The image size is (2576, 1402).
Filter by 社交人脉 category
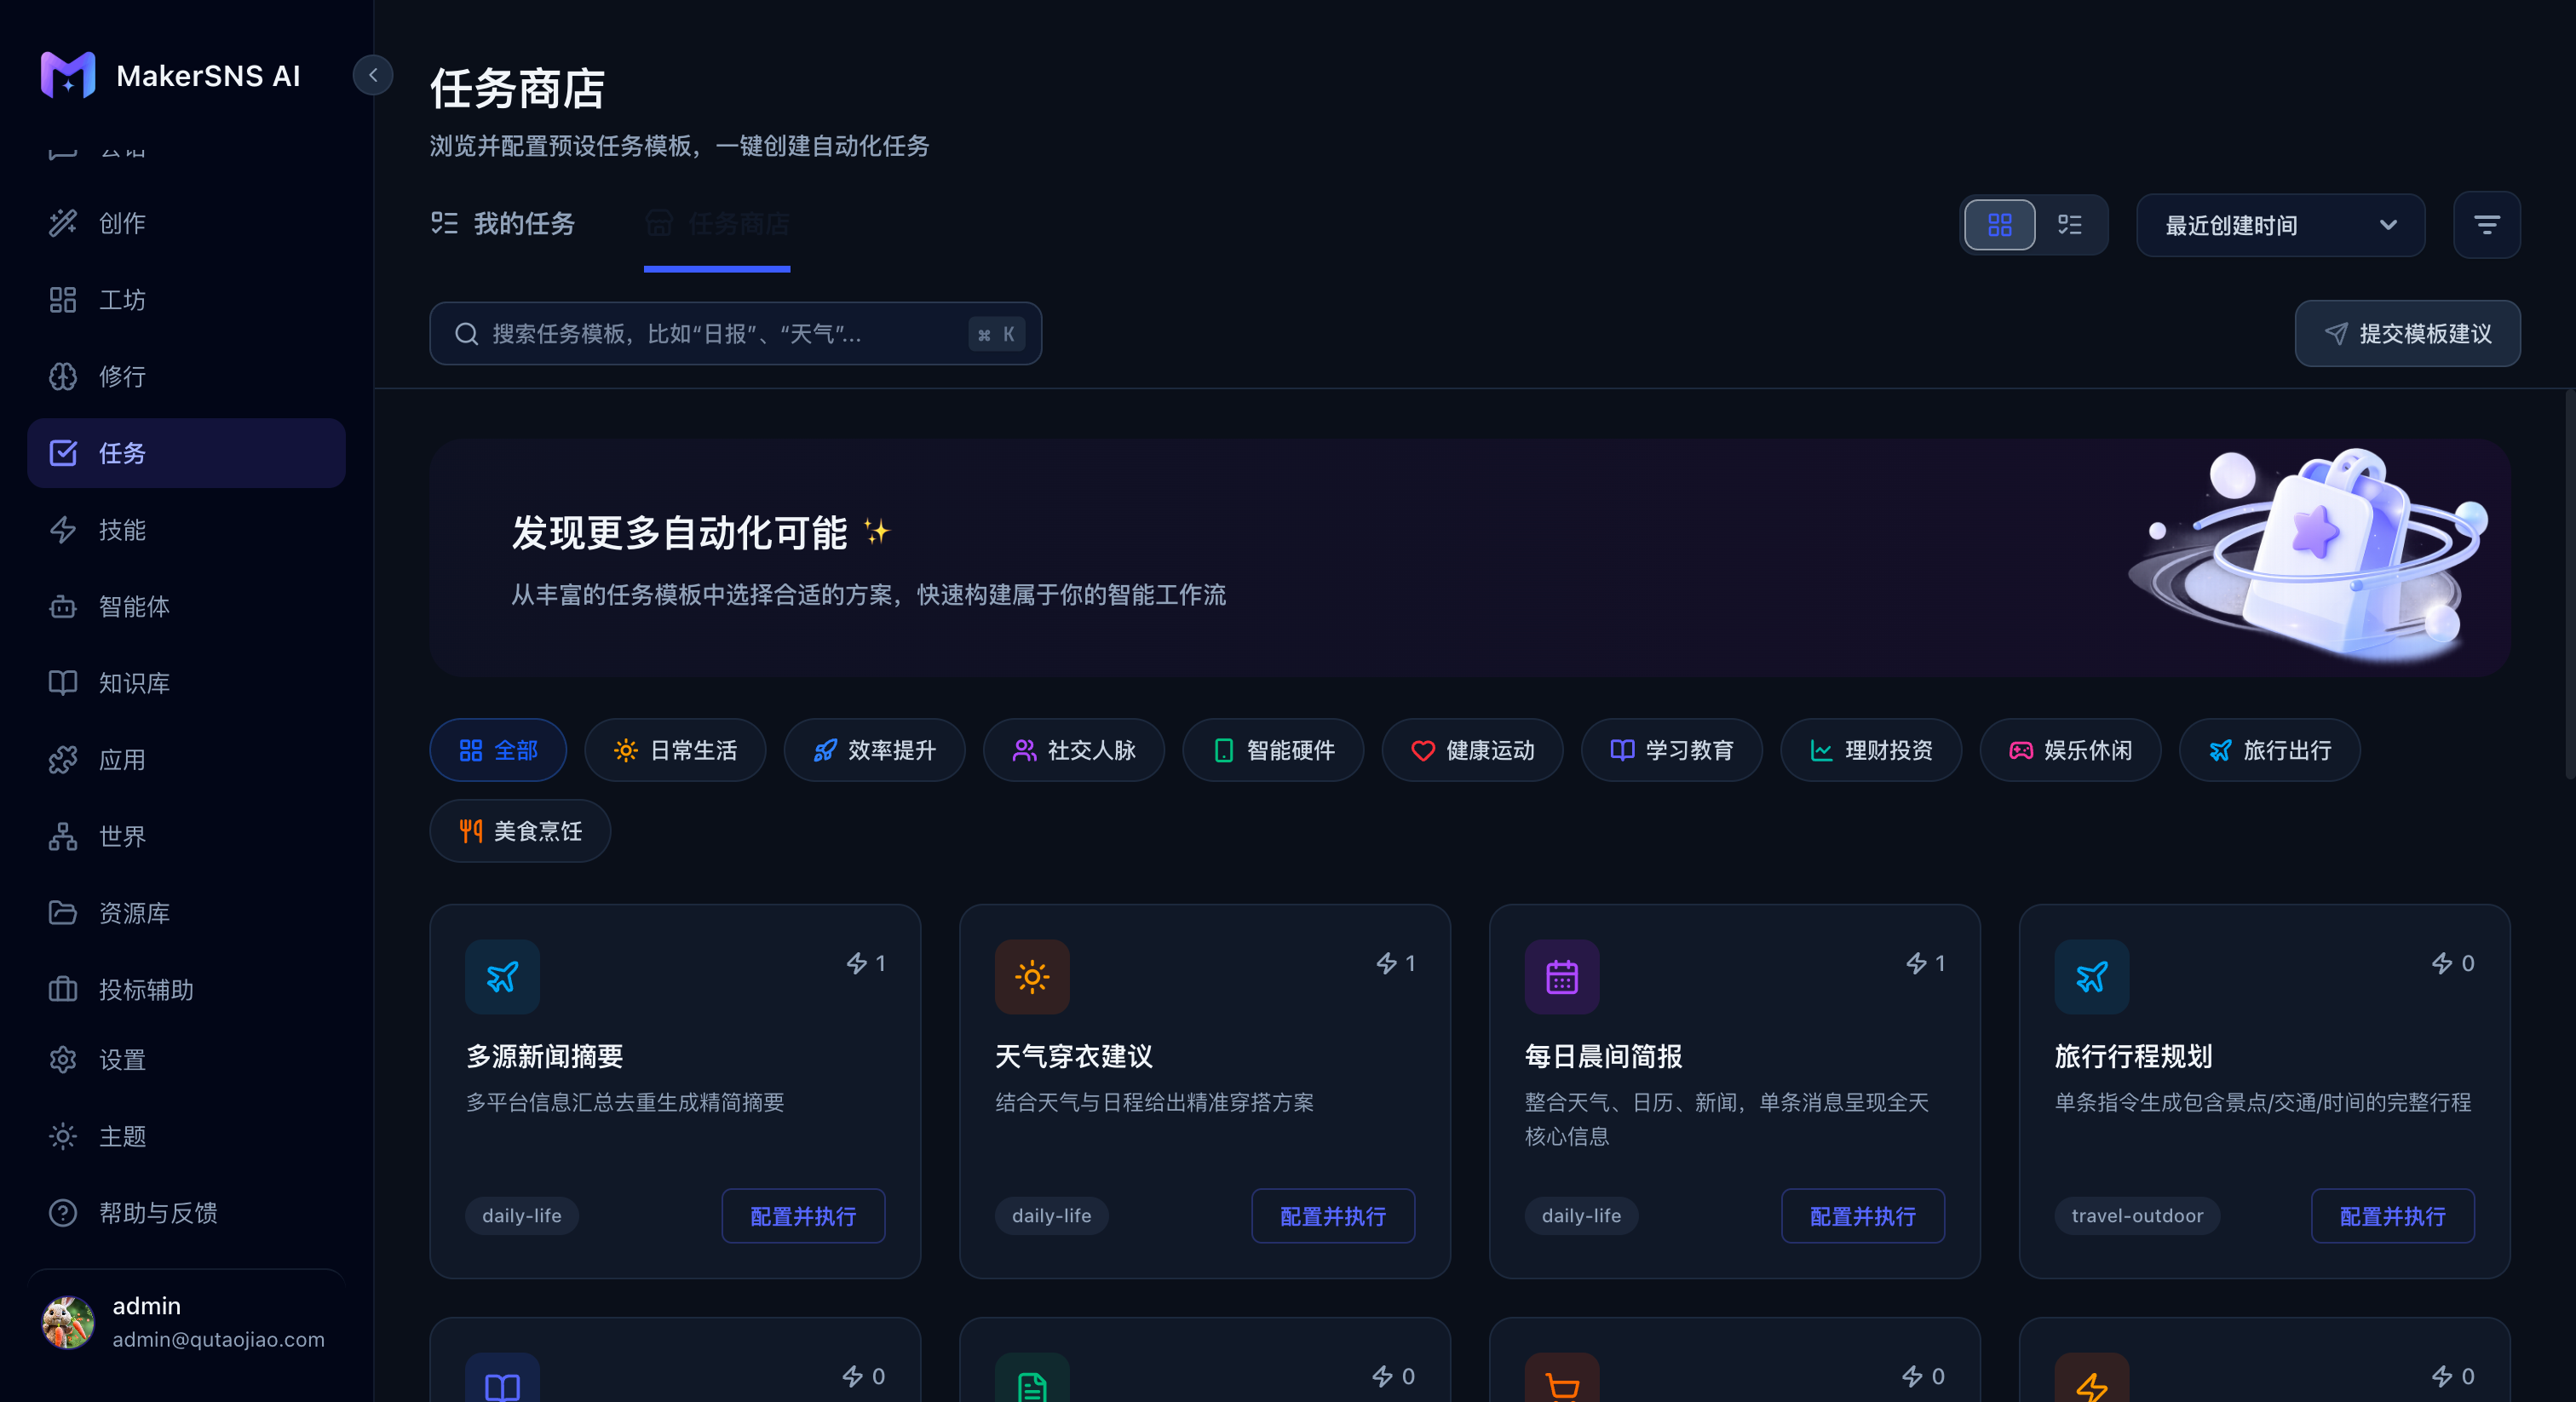[1073, 750]
